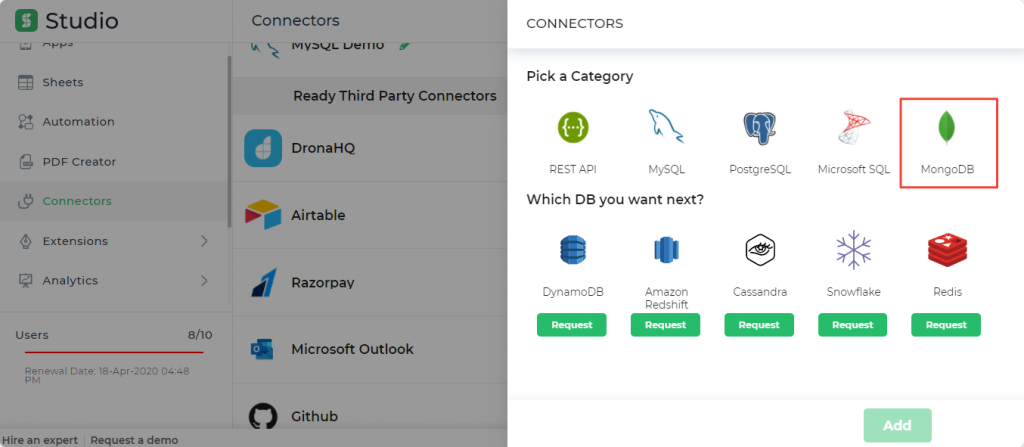Click the Hire an expert link
This screenshot has height=447, width=1024.
tap(40, 440)
